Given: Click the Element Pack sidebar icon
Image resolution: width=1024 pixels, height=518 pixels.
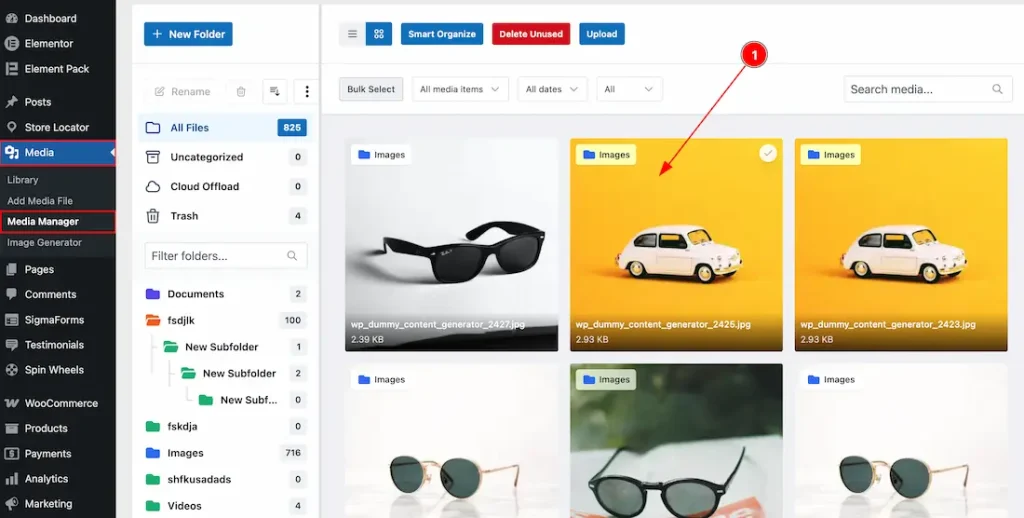Looking at the screenshot, I should click(11, 69).
